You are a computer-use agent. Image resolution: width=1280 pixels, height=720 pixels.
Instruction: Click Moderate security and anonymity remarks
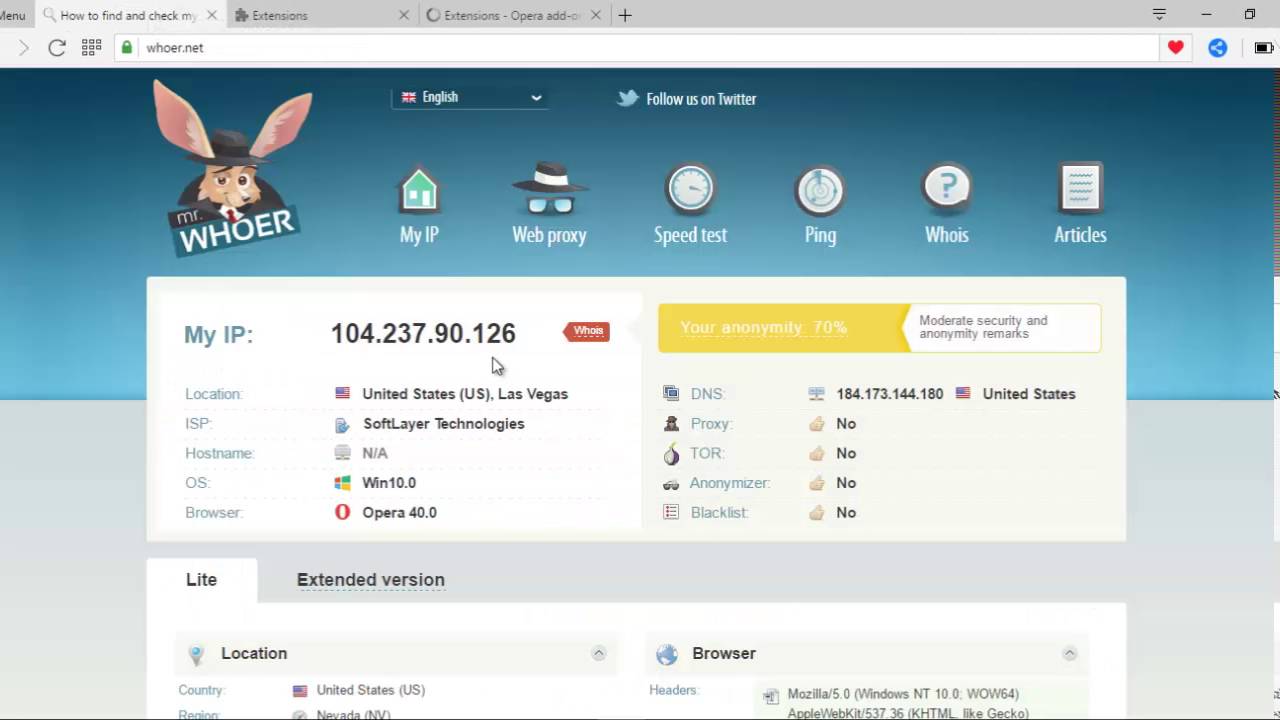[x=983, y=327]
